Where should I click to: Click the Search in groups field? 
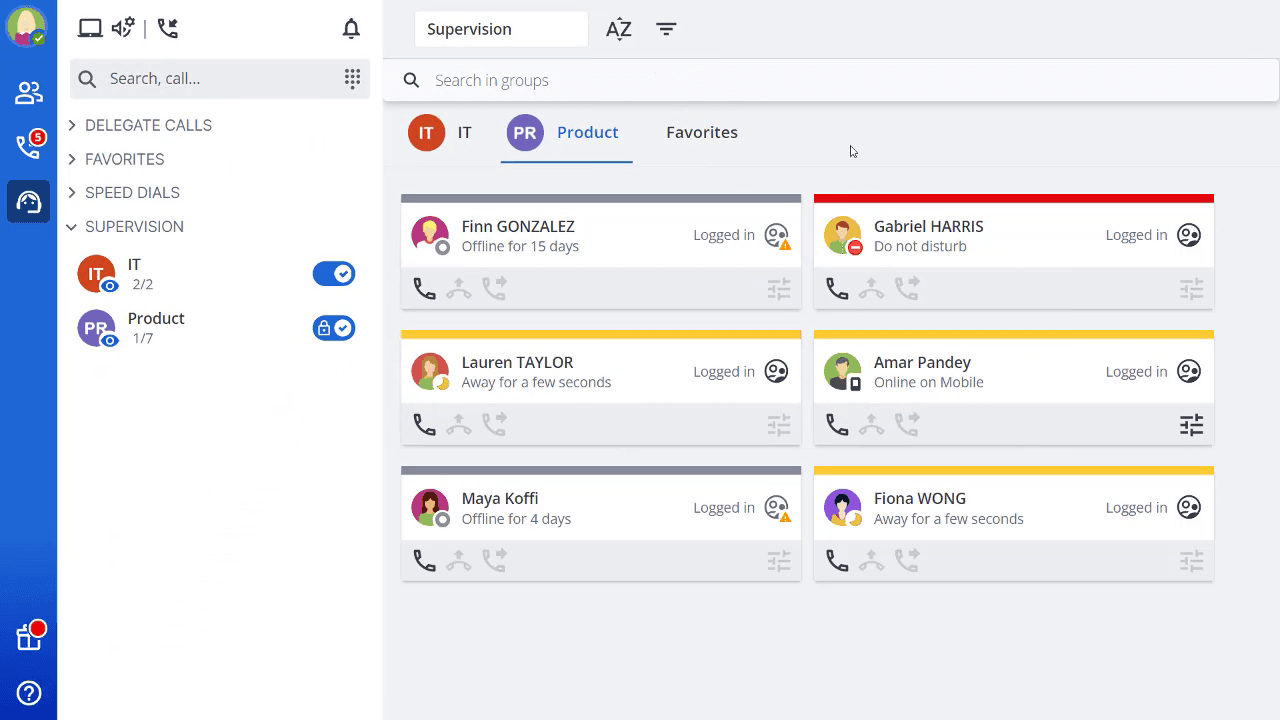[831, 80]
